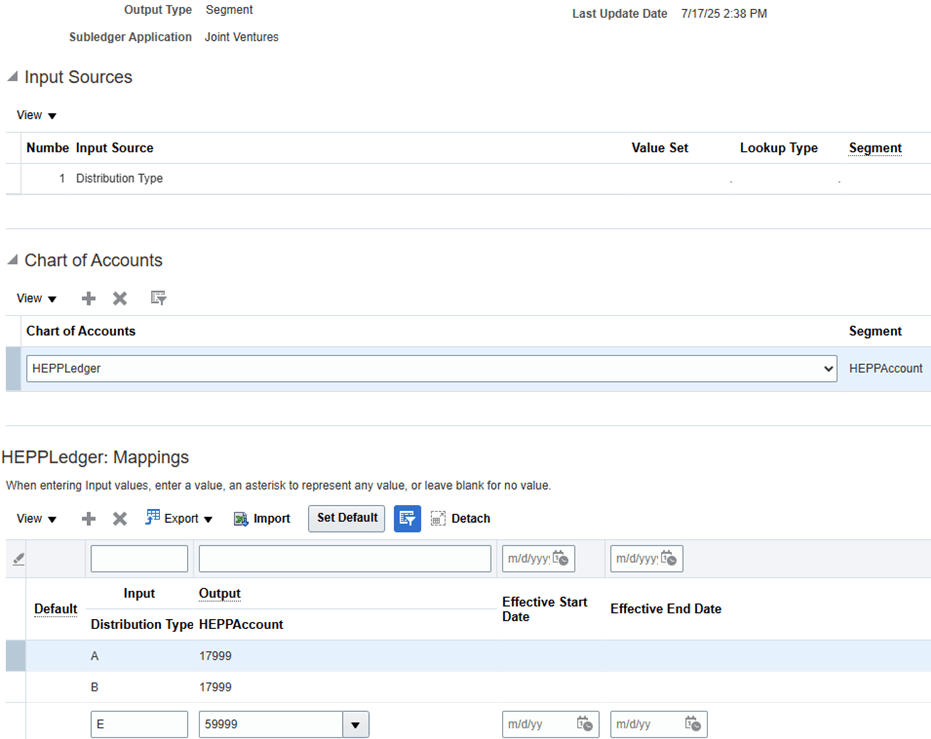Delete the selected mapping row
This screenshot has width=931, height=739.
[118, 518]
